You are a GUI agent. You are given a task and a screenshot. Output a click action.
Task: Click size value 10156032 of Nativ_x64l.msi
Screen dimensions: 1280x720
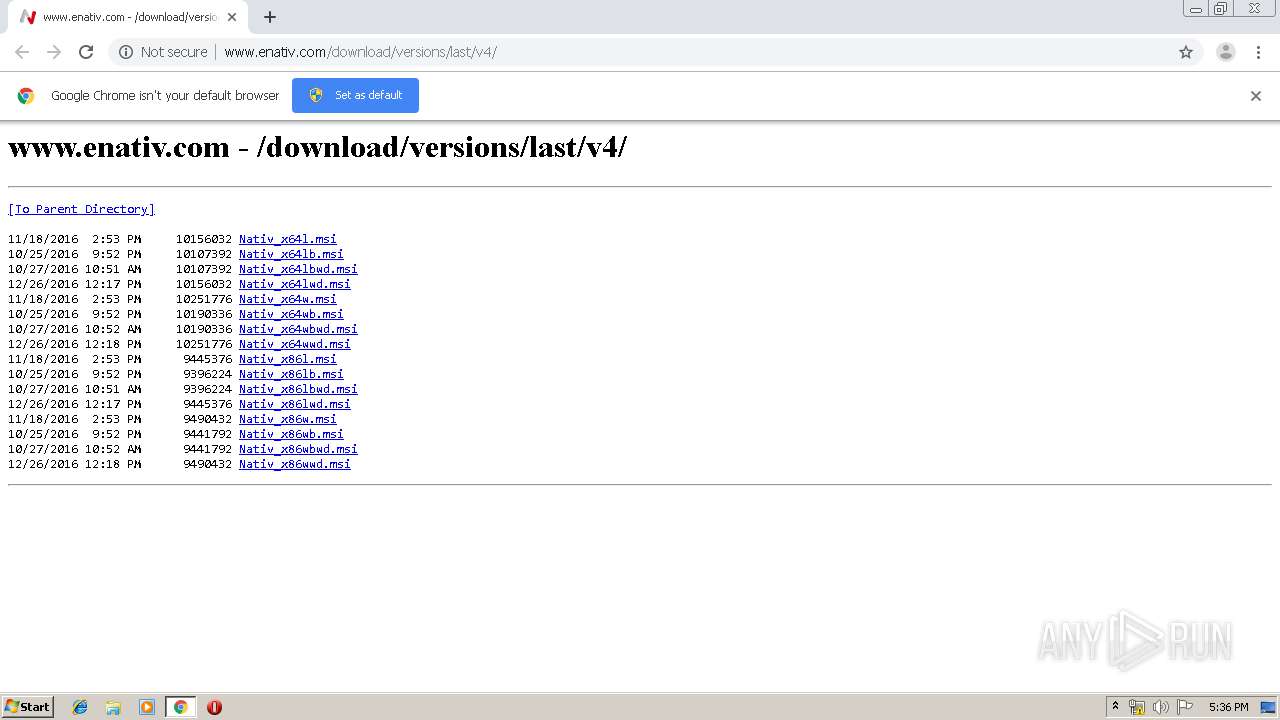point(204,239)
